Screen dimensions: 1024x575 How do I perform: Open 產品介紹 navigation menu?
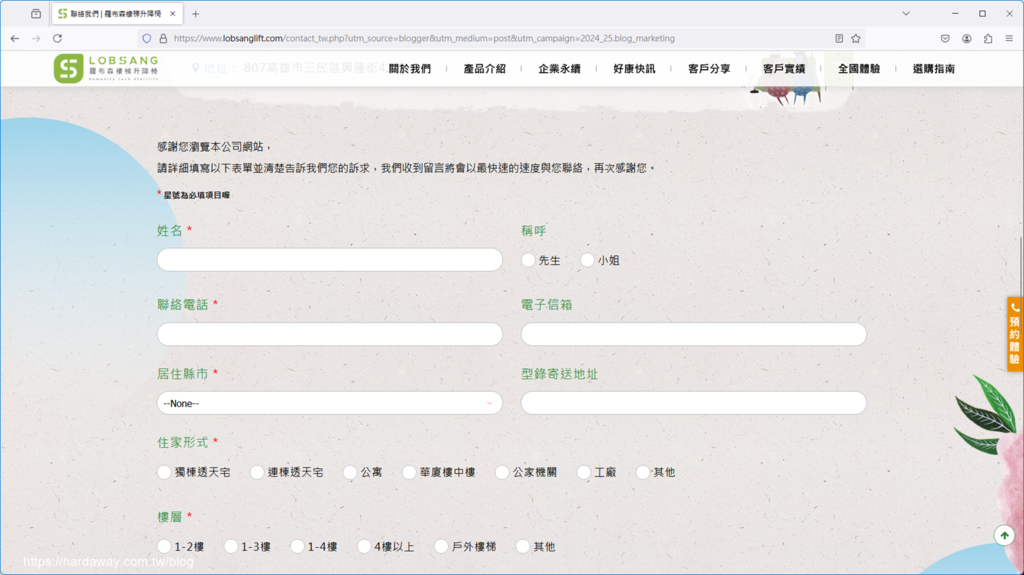[x=485, y=69]
